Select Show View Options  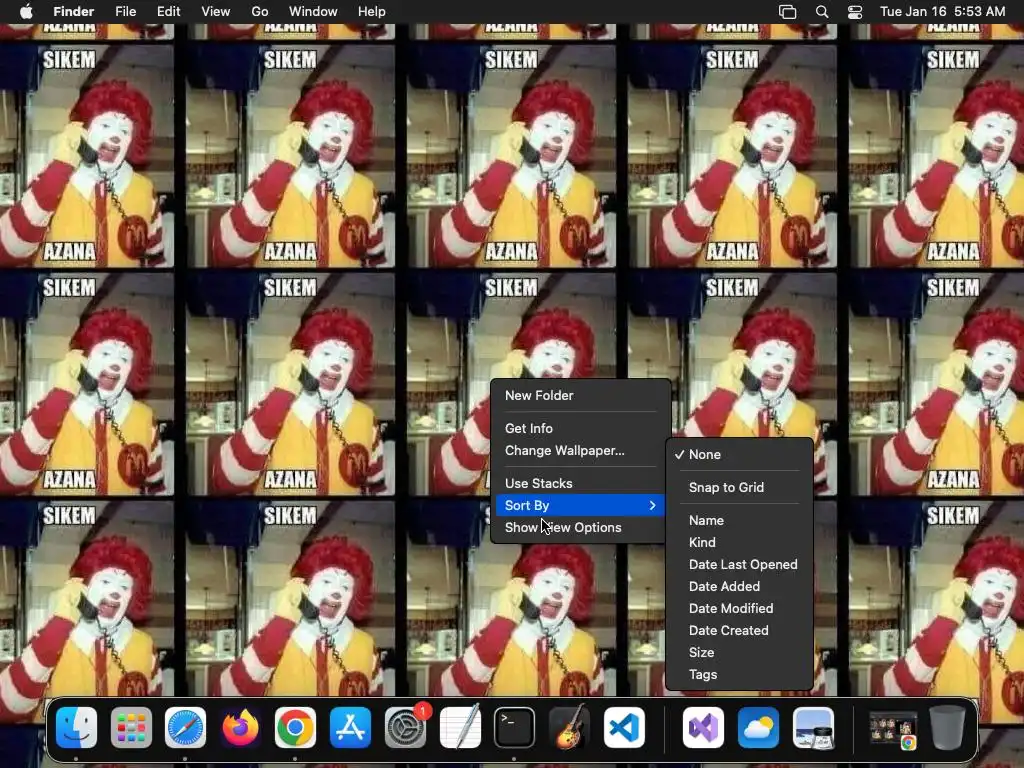tap(581, 528)
